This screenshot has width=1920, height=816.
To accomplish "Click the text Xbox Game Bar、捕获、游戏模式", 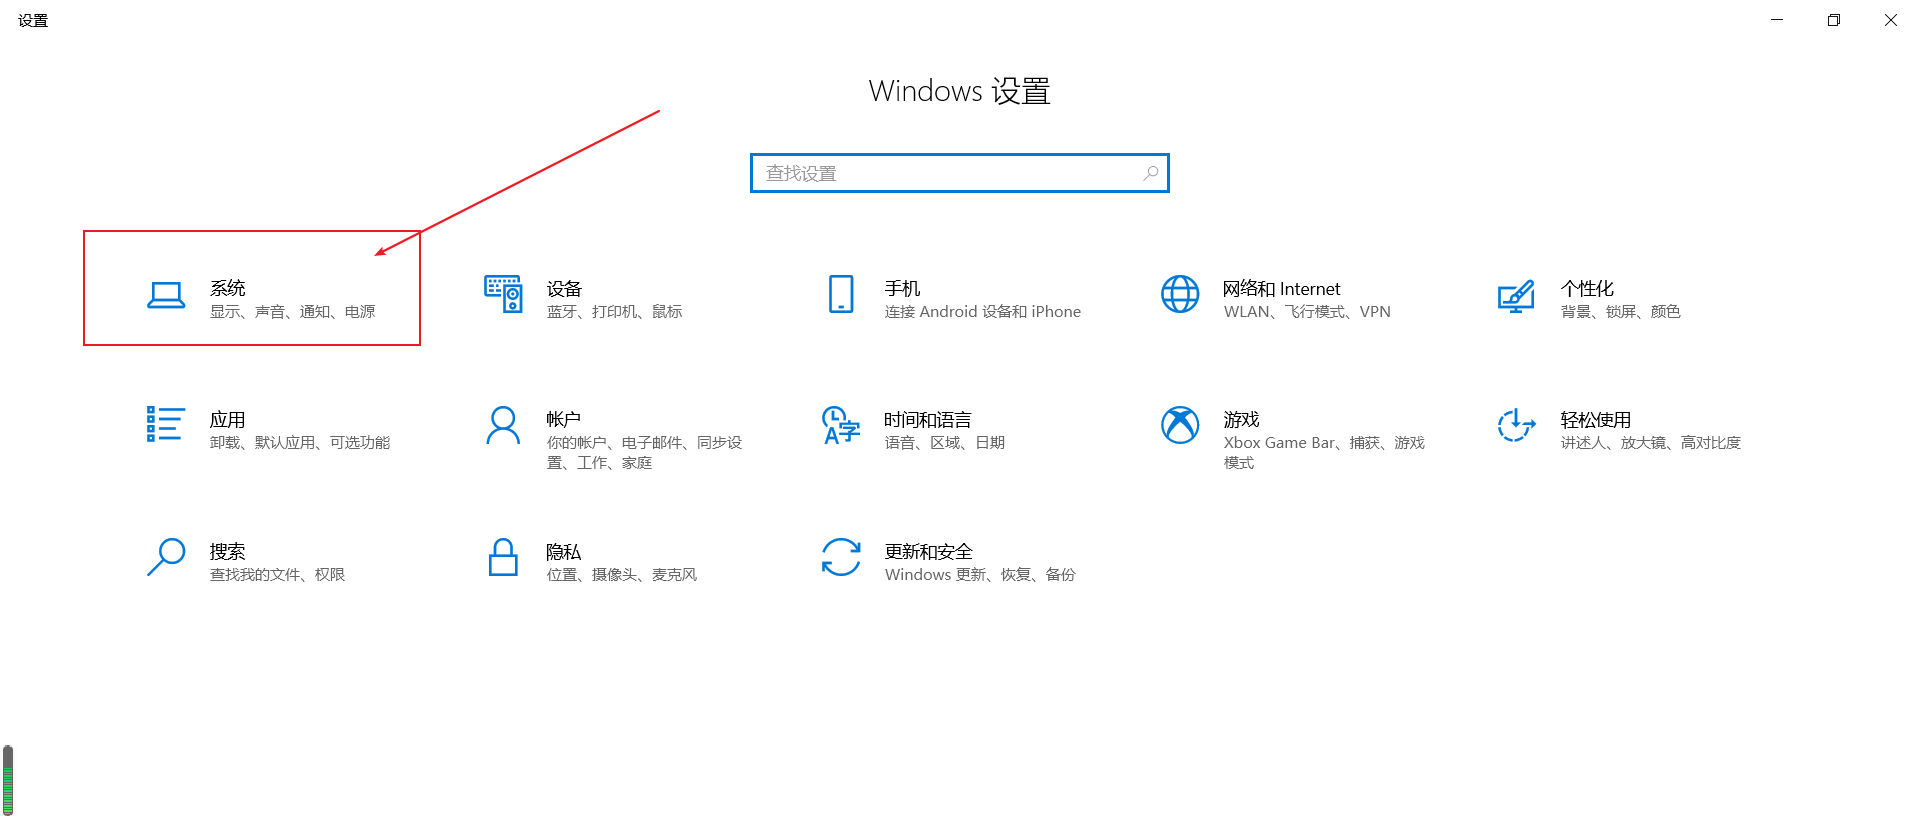I will tap(1324, 453).
